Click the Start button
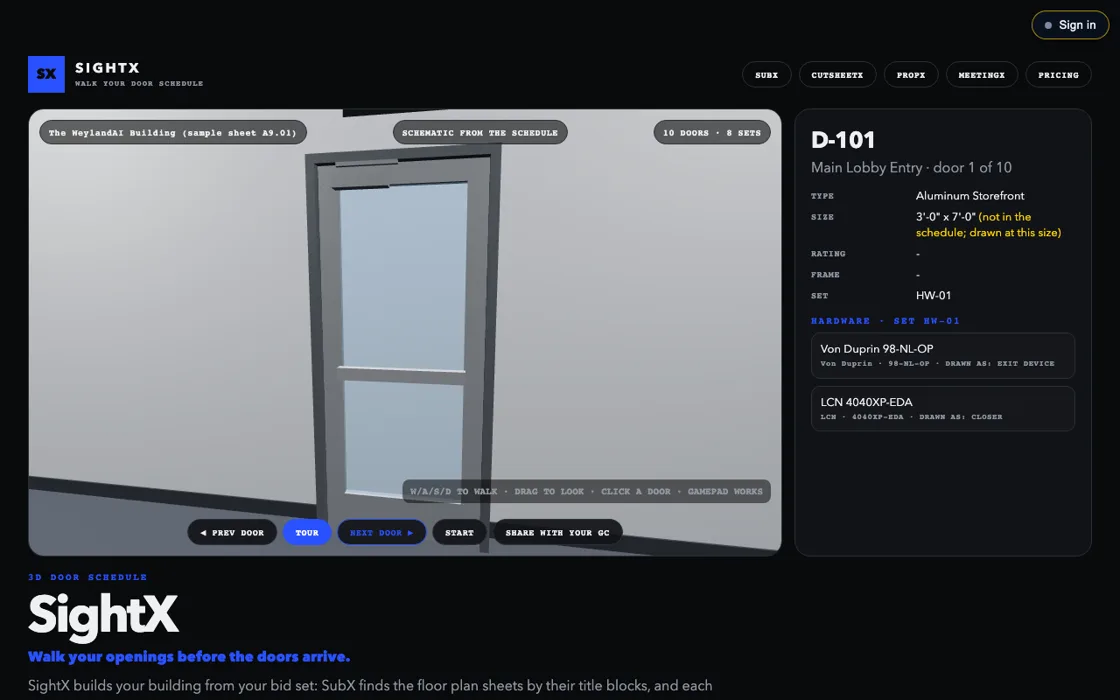The image size is (1120, 700). 459,532
